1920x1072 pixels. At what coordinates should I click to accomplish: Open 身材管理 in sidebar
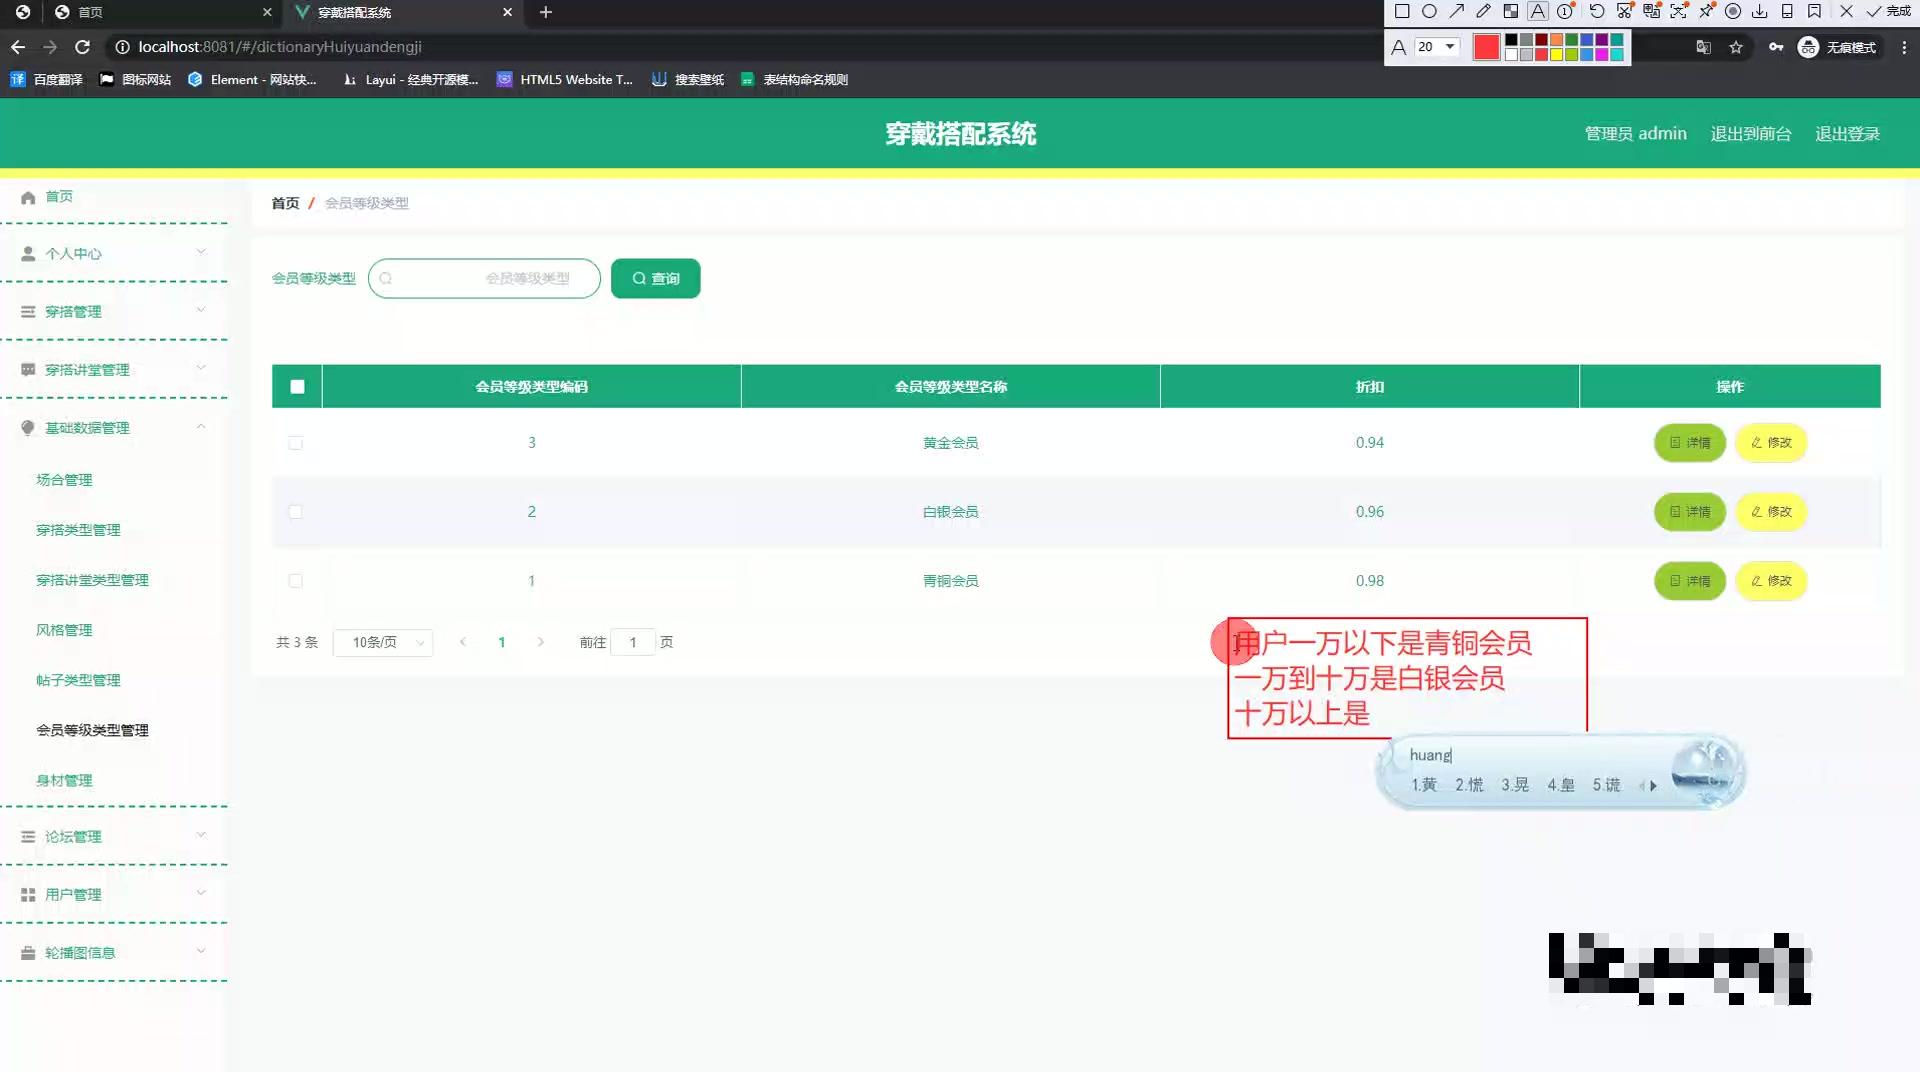click(64, 780)
